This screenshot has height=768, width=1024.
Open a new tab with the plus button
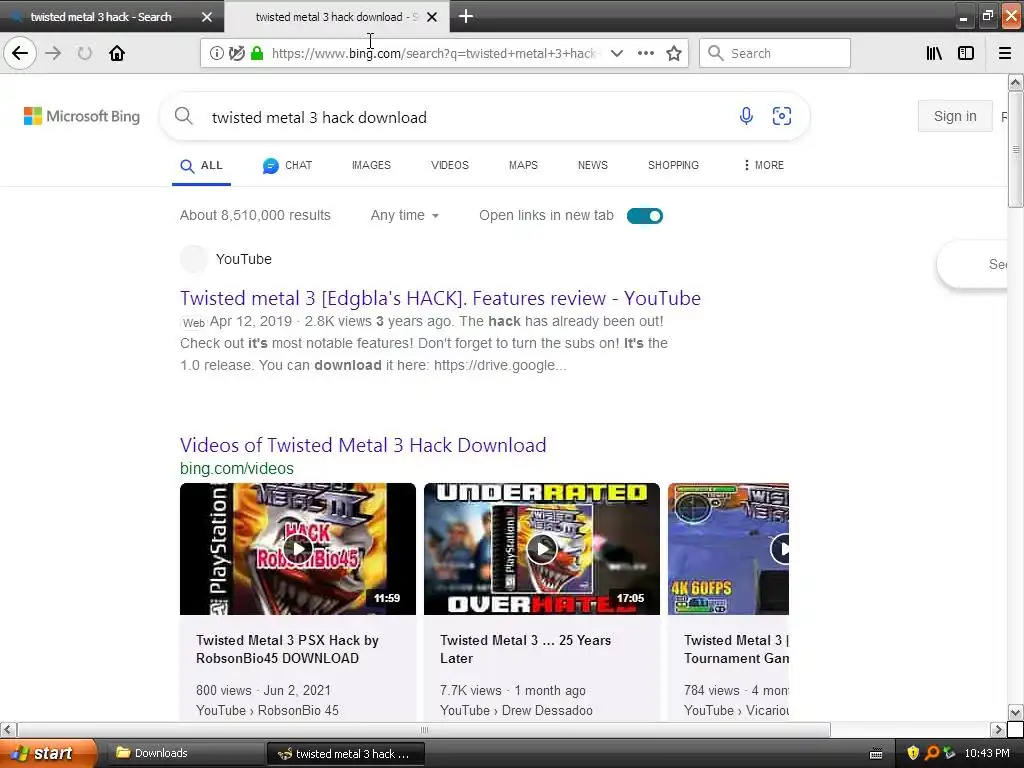click(466, 16)
